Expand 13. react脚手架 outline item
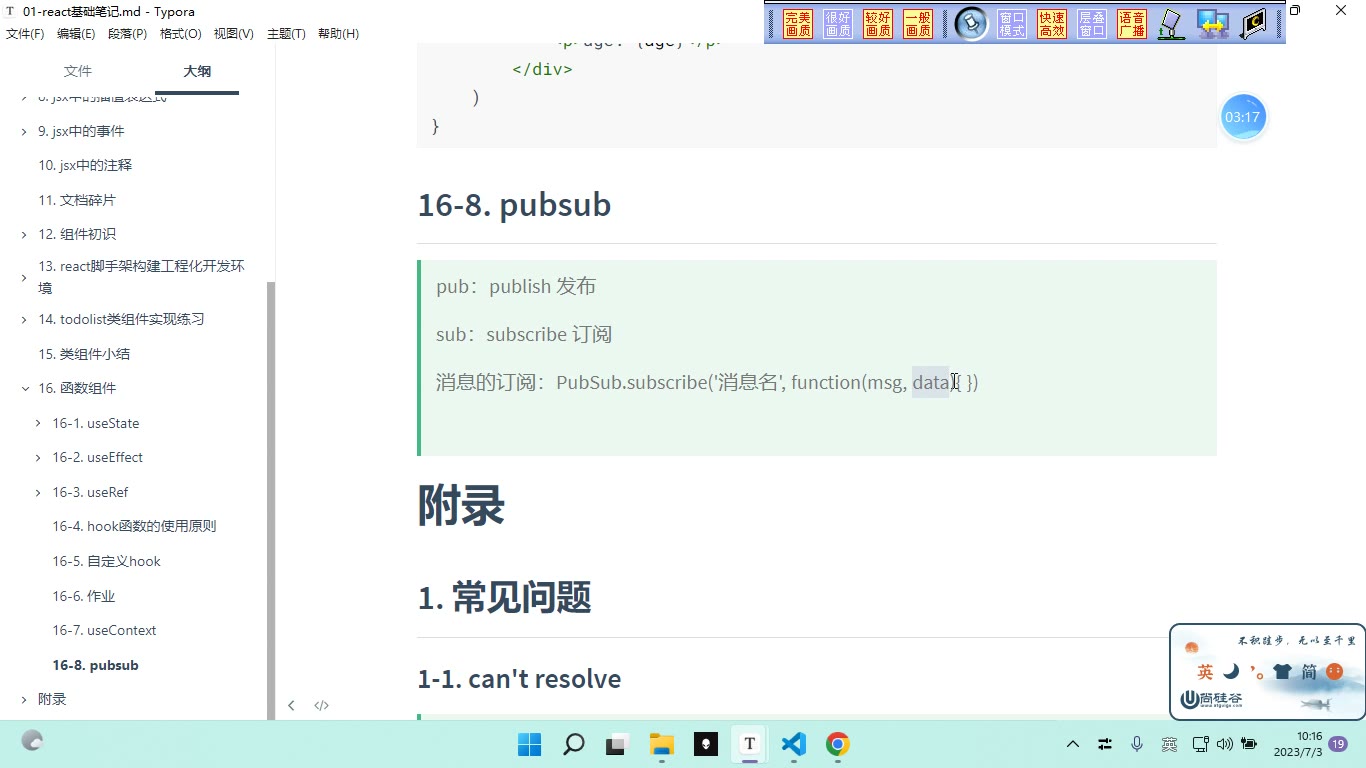Image resolution: width=1366 pixels, height=768 pixels. [x=25, y=277]
